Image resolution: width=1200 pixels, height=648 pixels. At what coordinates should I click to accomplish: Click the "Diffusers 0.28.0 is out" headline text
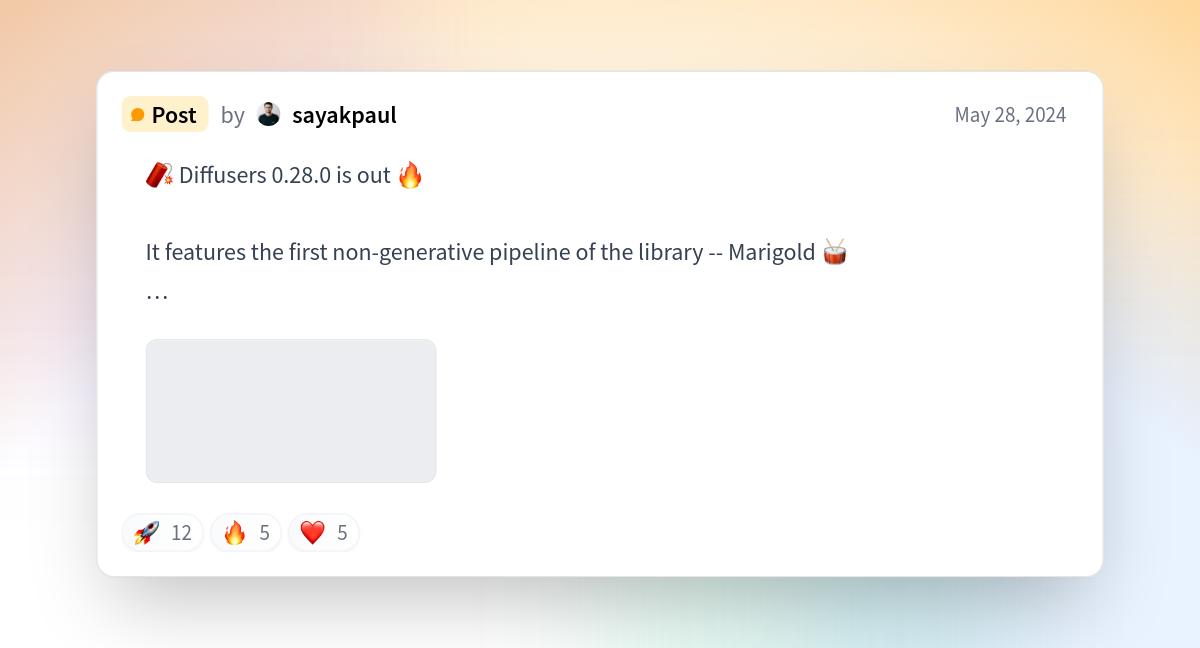pos(285,175)
